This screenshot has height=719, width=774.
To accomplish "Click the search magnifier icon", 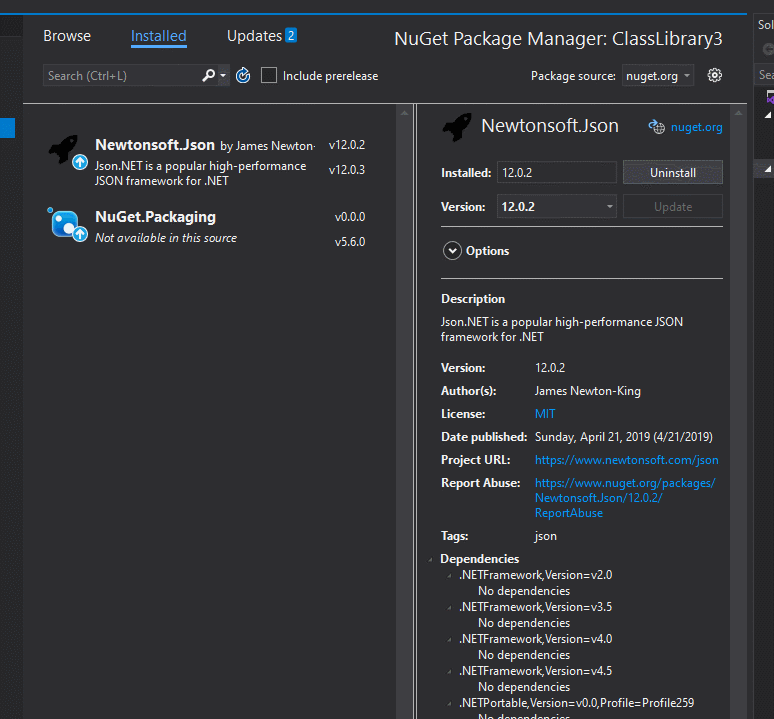I will click(209, 76).
